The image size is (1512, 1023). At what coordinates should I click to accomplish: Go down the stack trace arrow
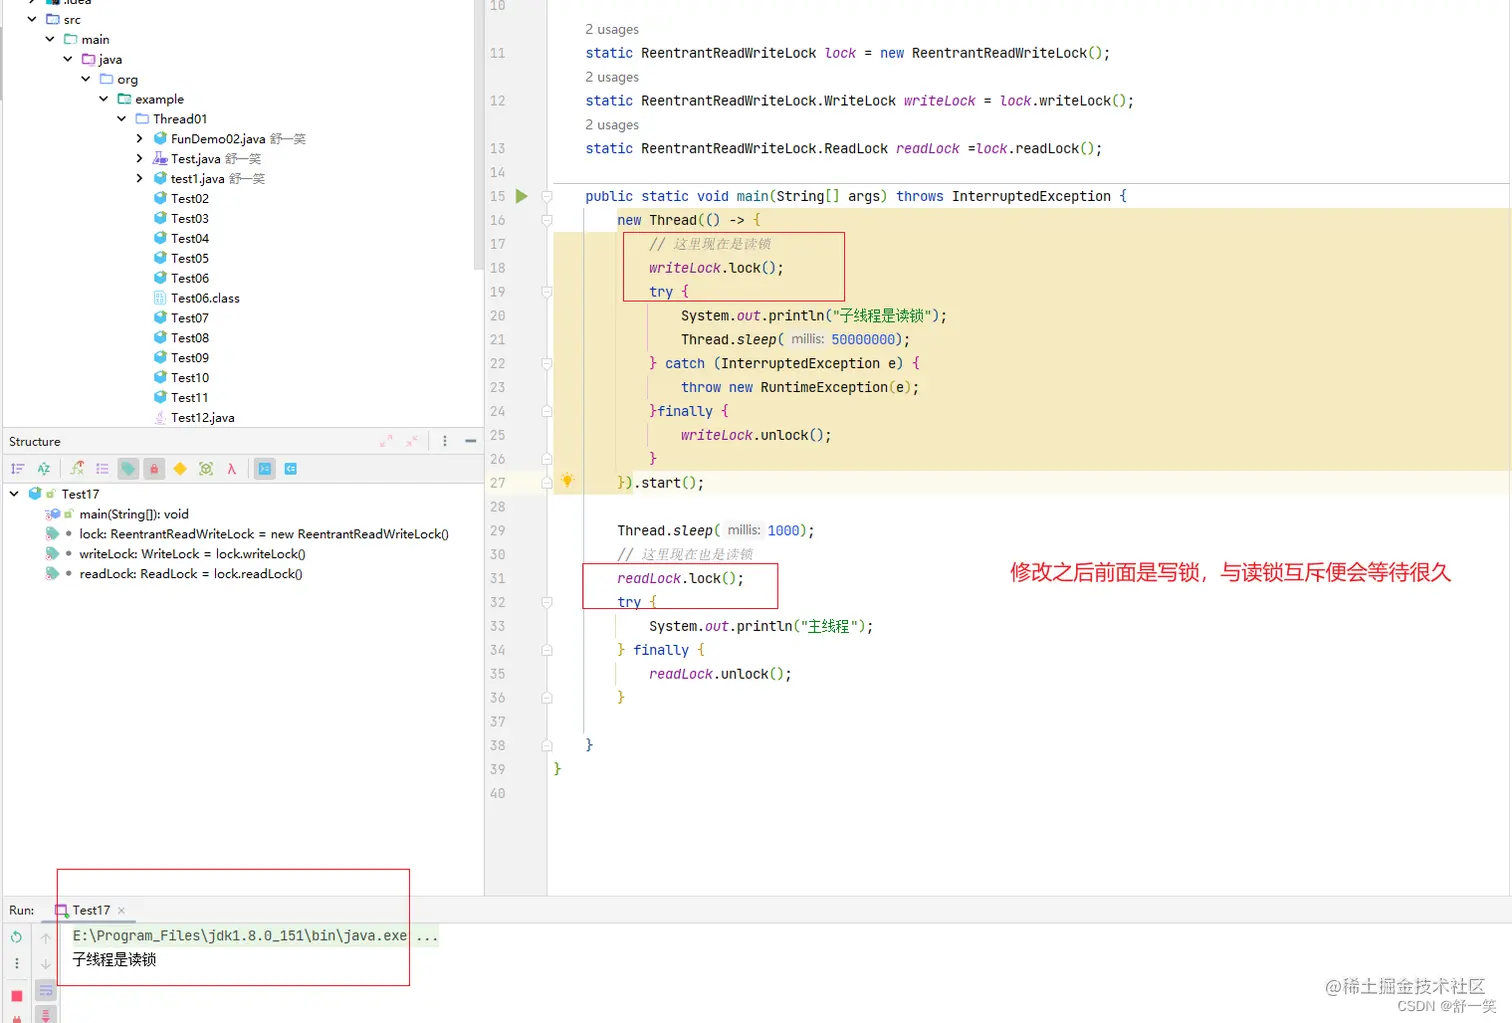click(46, 964)
